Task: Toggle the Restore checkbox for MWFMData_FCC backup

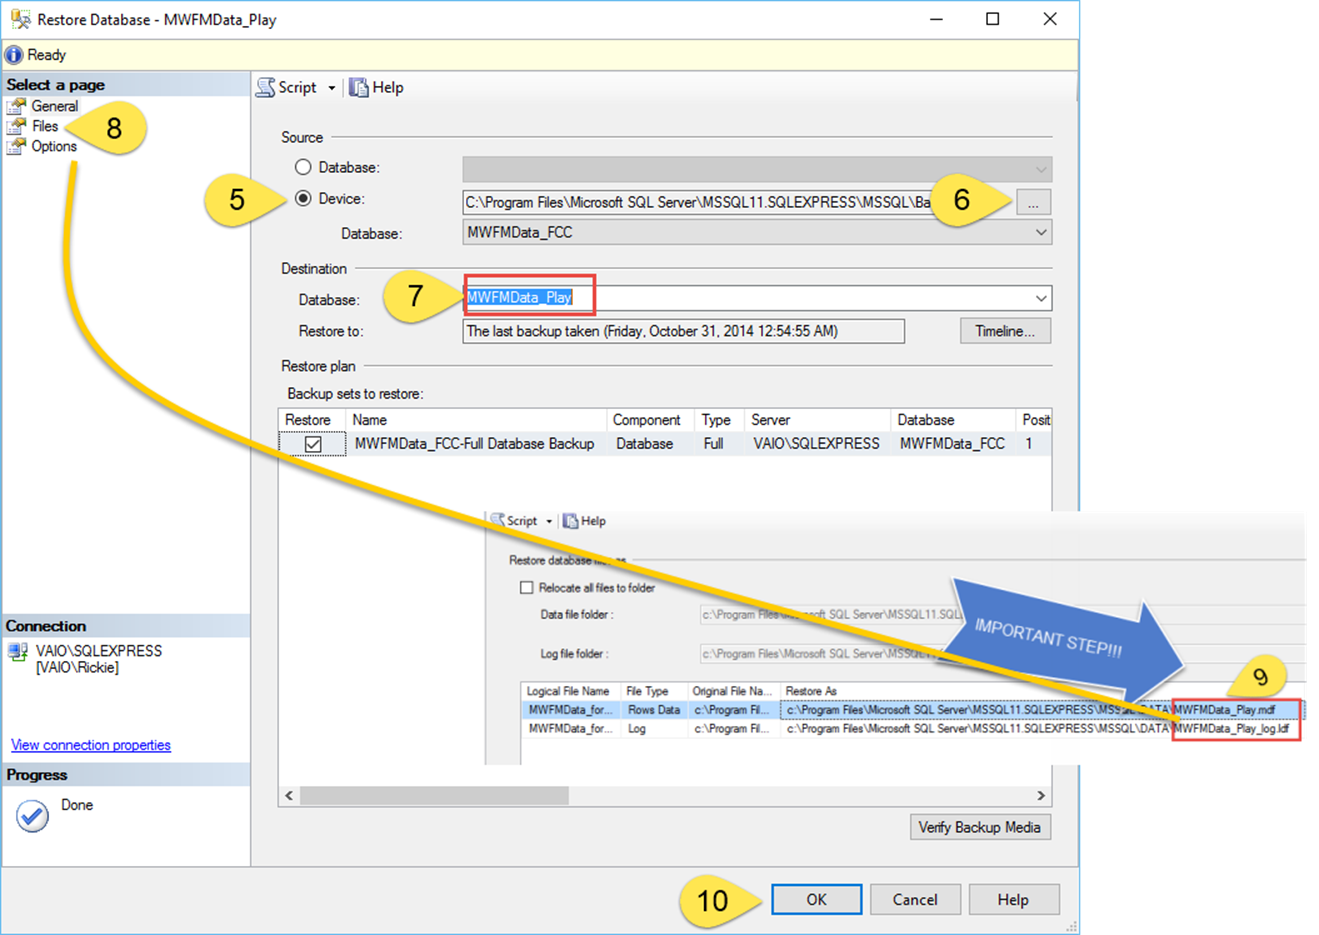Action: [313, 444]
